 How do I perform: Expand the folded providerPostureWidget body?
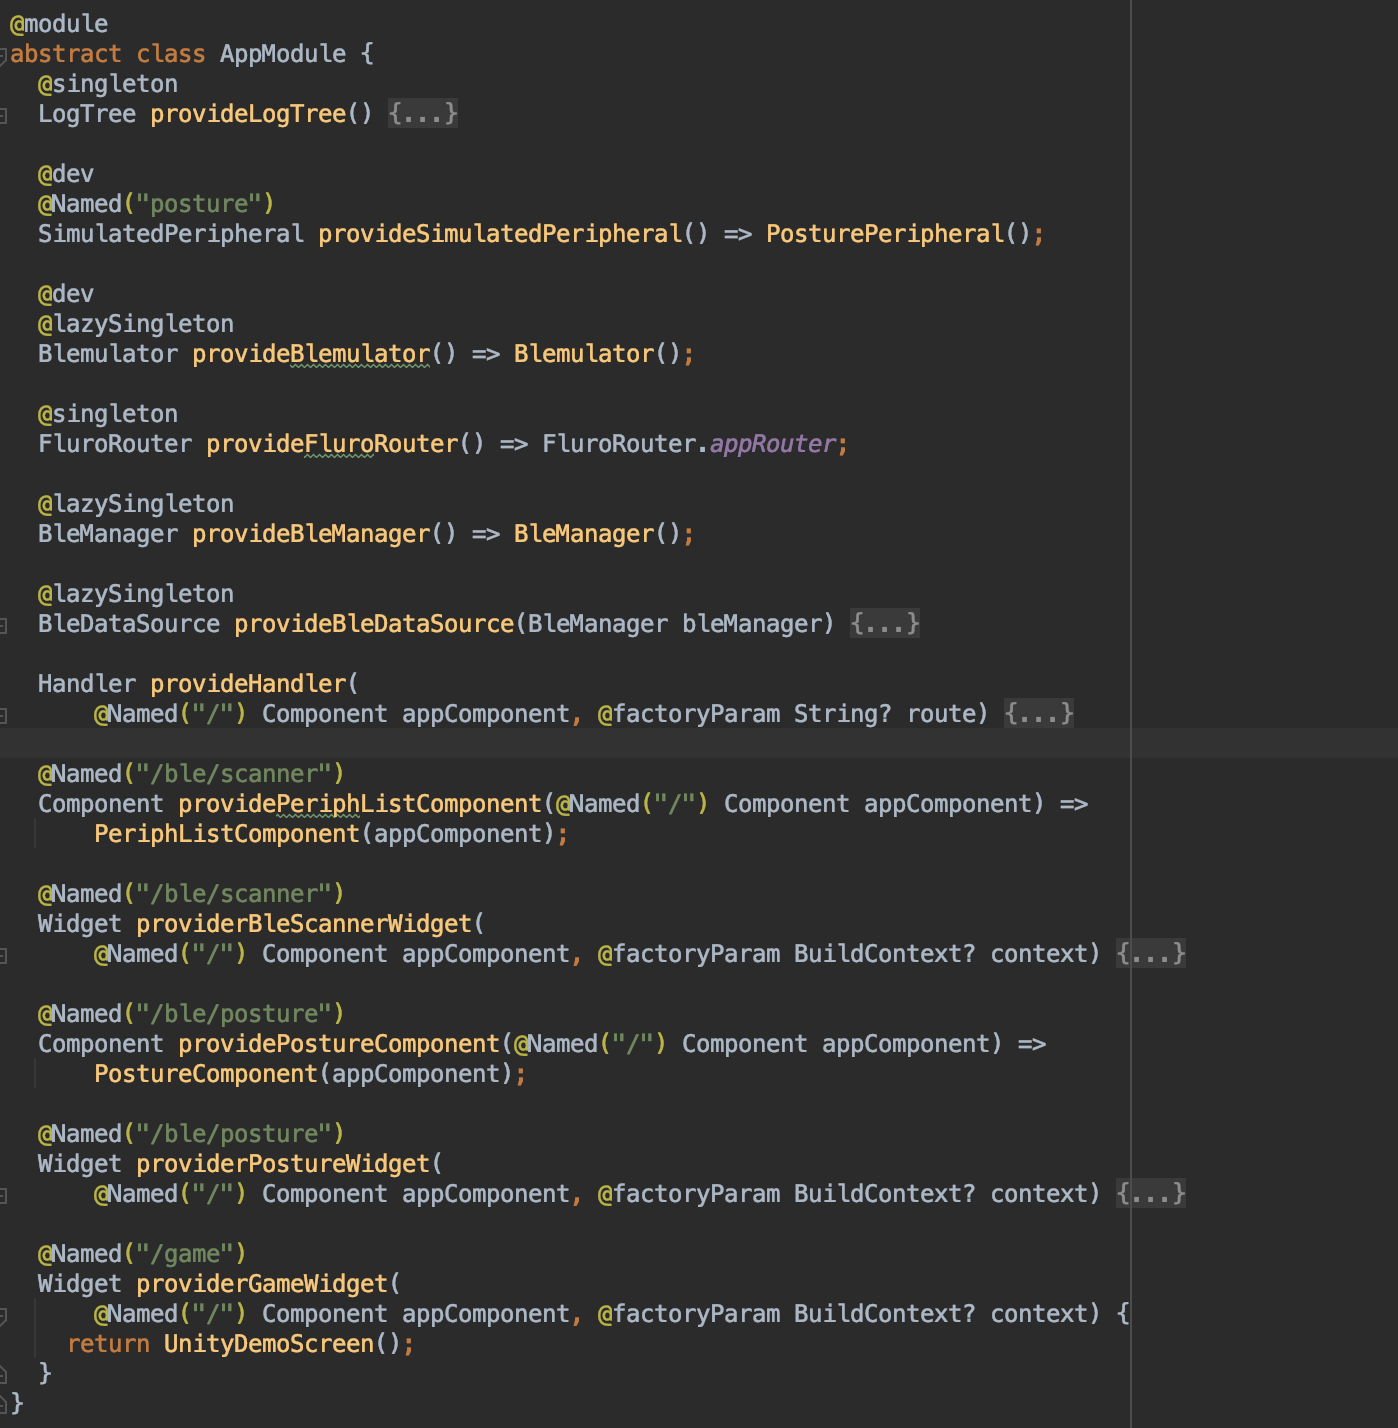1151,1194
